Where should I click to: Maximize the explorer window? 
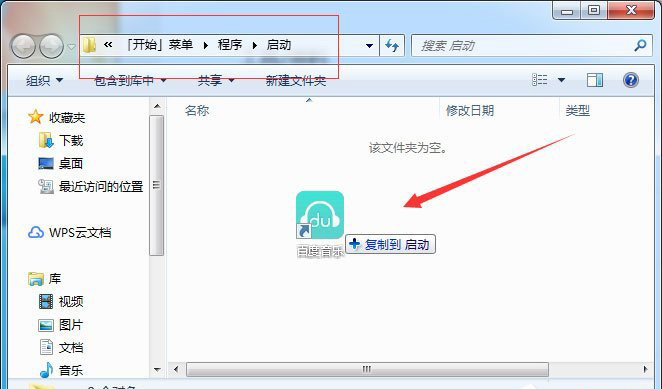[x=594, y=10]
